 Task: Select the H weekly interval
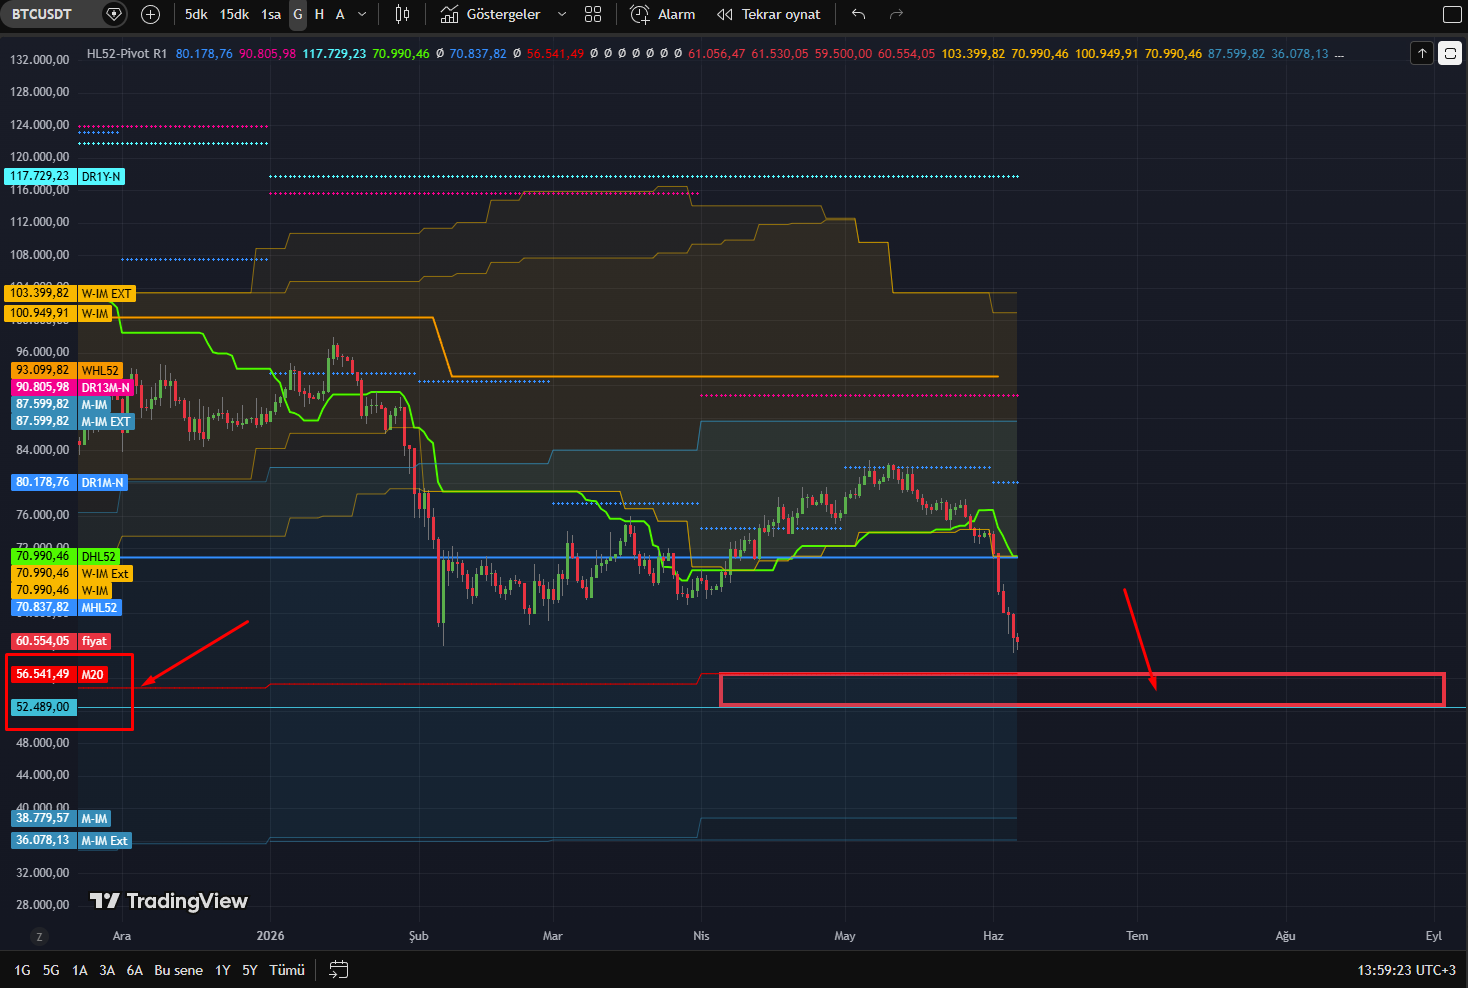coord(319,14)
